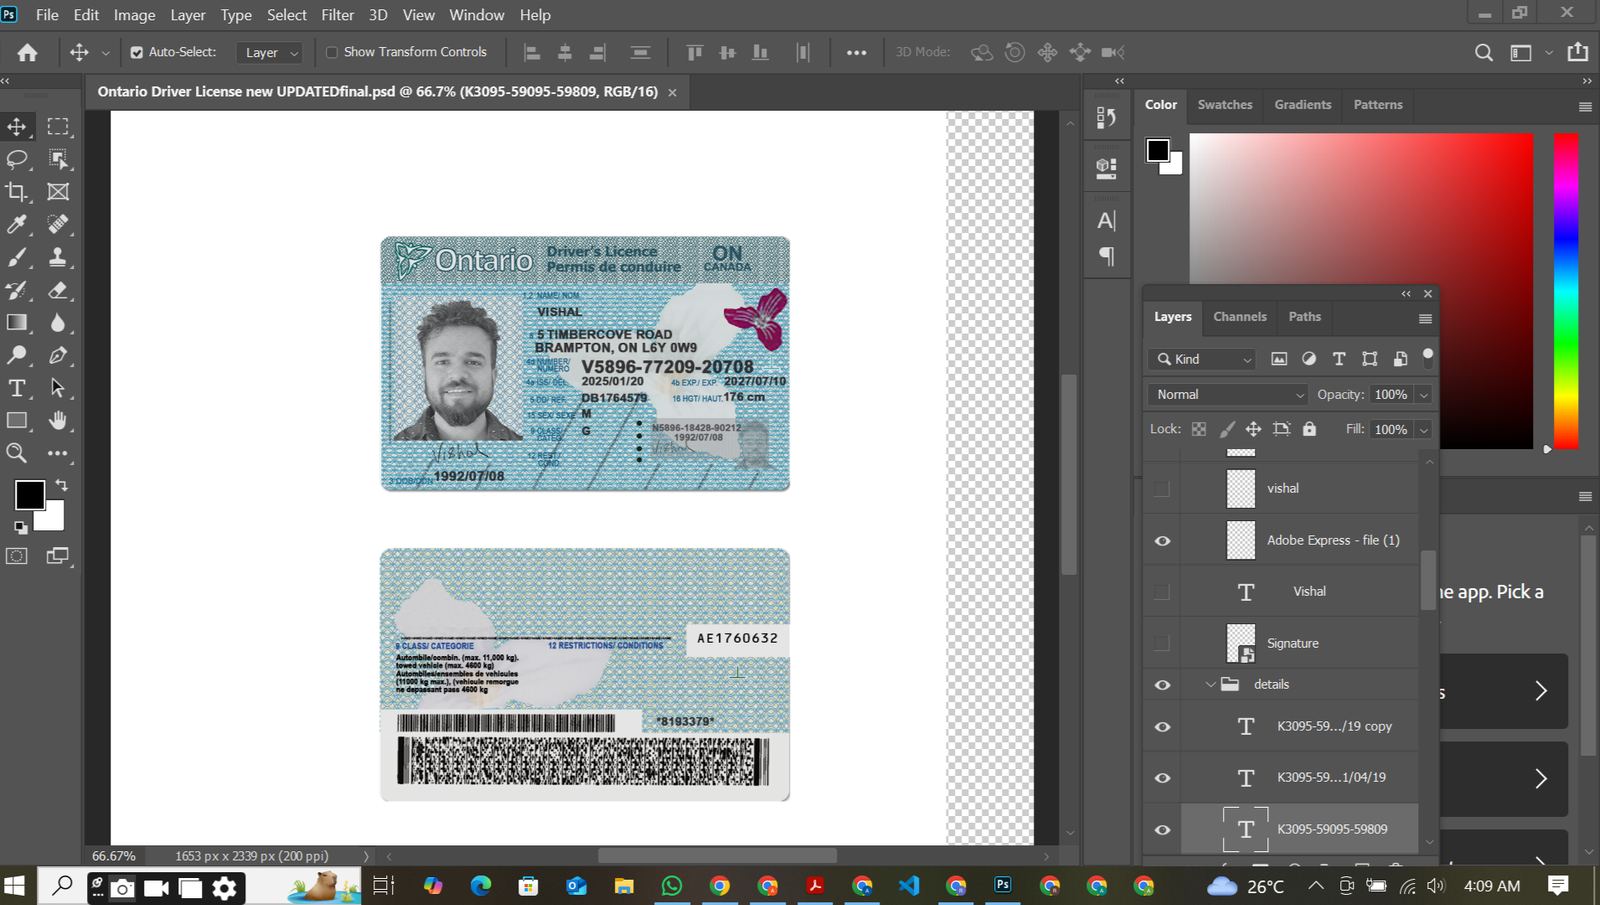1600x905 pixels.
Task: Switch to the Gradients tab
Action: pyautogui.click(x=1303, y=105)
